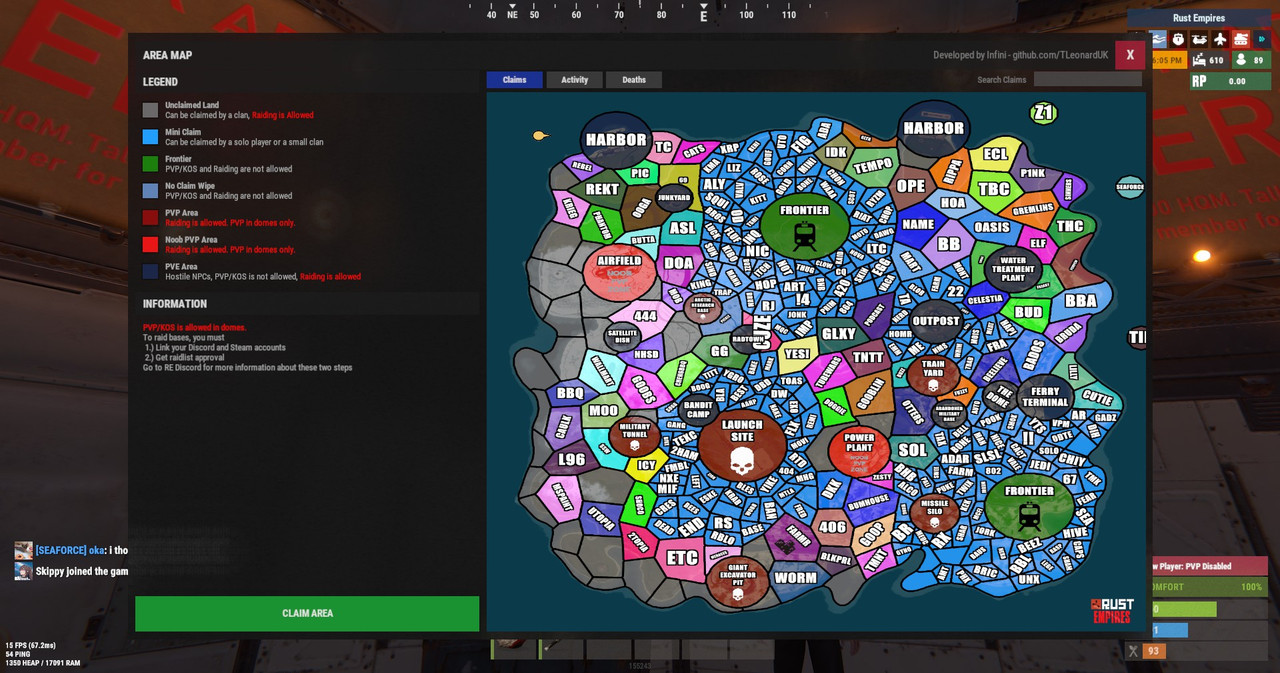Select the Train Yard skull monument
1280x673 pixels.
(933, 375)
